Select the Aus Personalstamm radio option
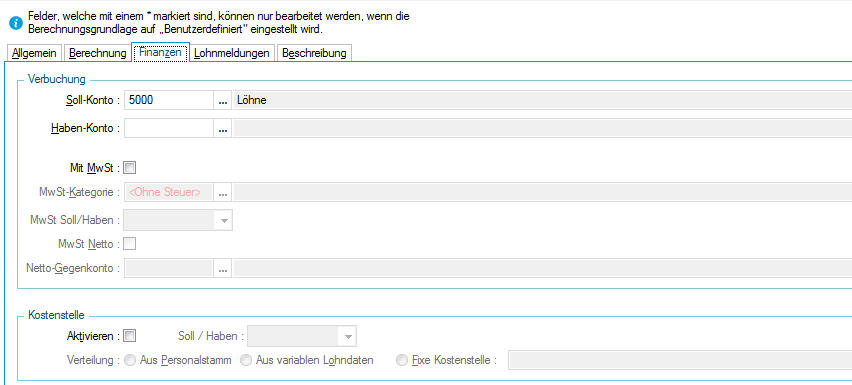852x385 pixels. pyautogui.click(x=130, y=360)
